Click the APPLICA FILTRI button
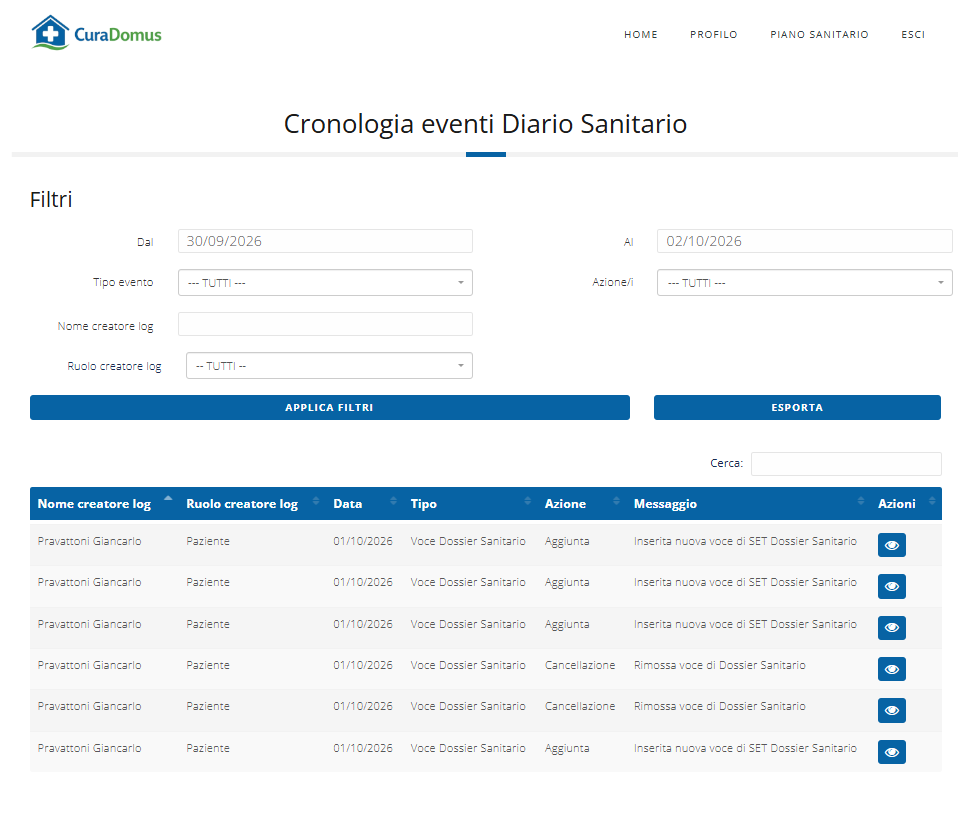 pos(330,407)
